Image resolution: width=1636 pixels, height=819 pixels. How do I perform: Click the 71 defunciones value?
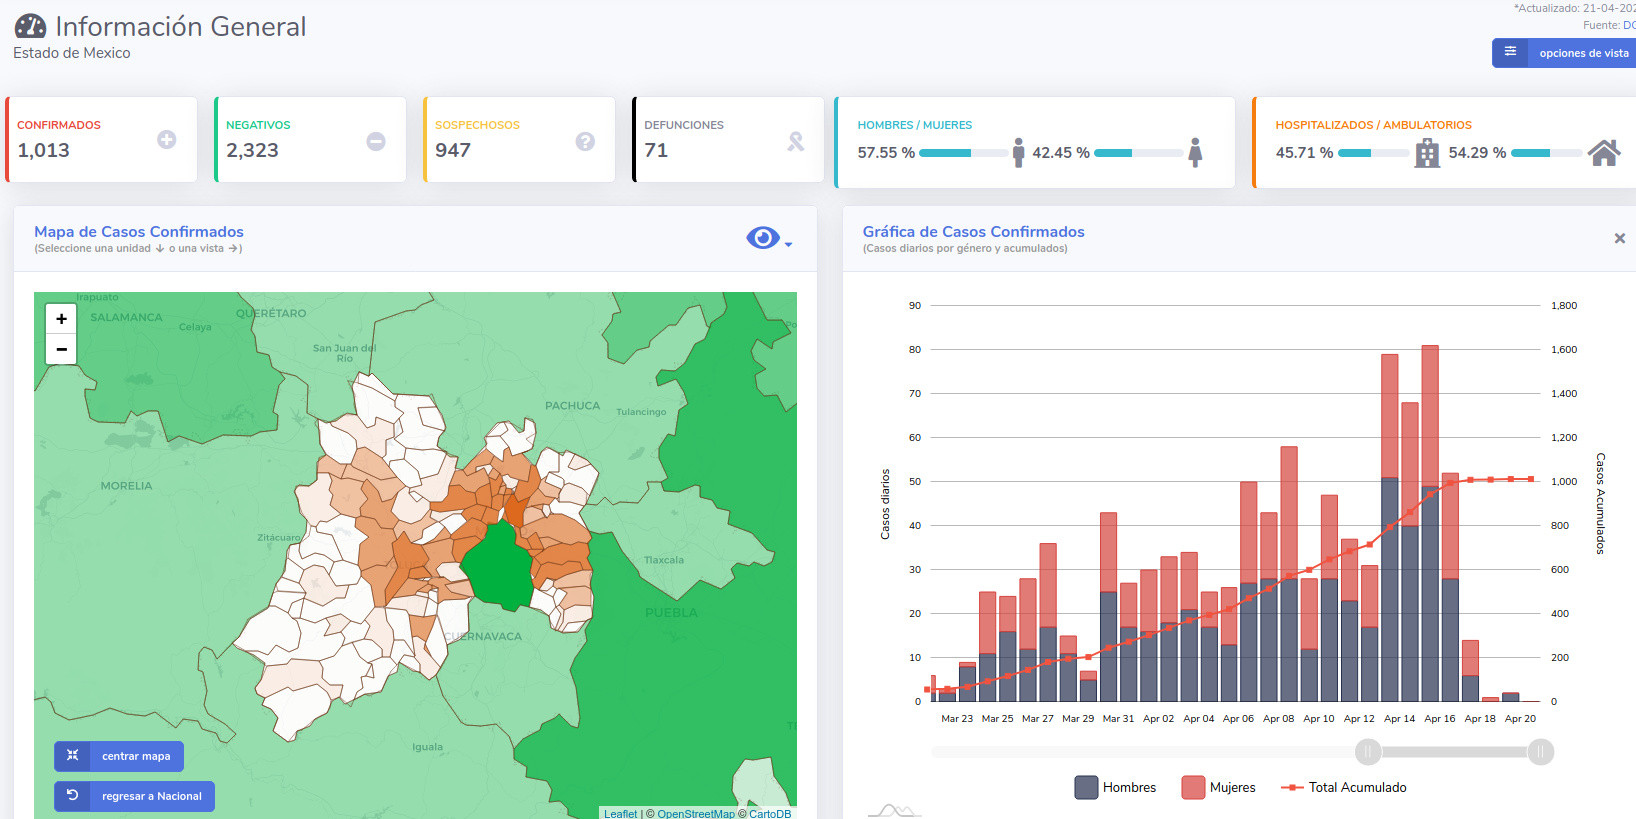coord(656,150)
